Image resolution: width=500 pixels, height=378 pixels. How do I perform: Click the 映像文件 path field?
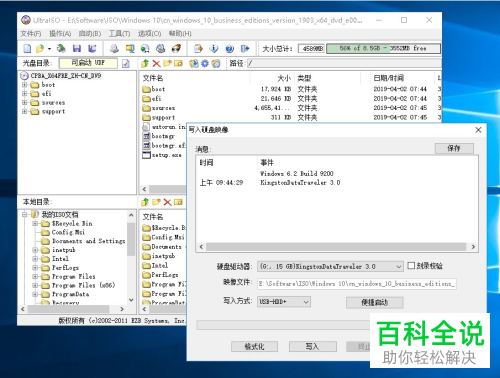point(357,284)
